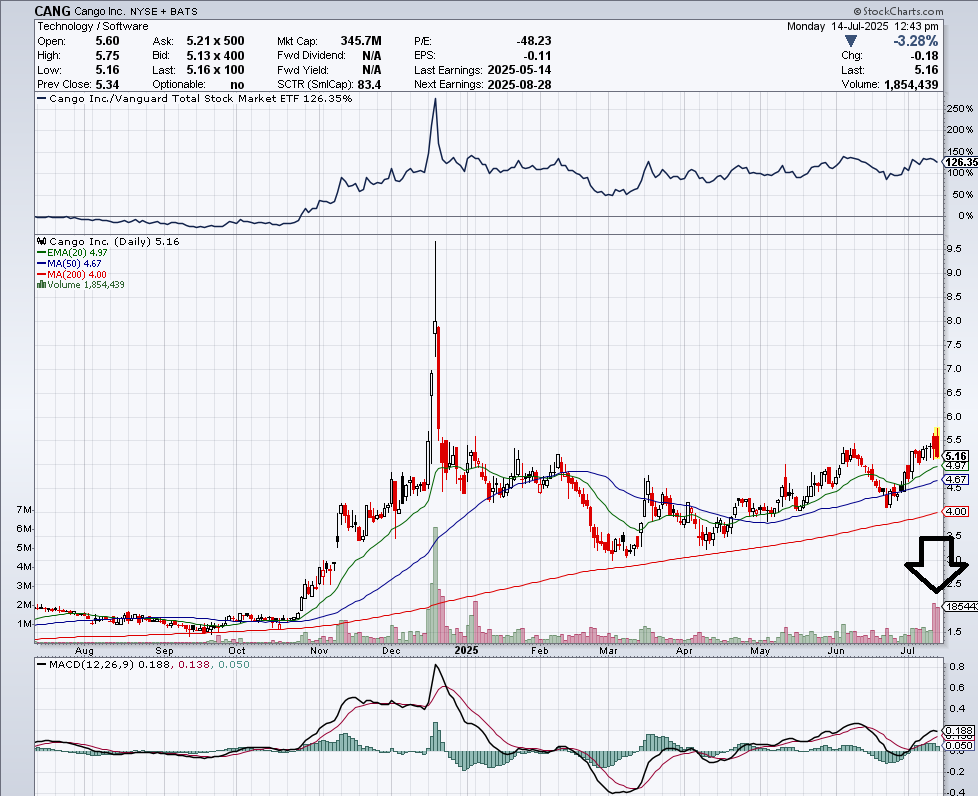The height and width of the screenshot is (796, 978).
Task: Click the MACD(12,26,9) indicator legend
Action: 143,665
